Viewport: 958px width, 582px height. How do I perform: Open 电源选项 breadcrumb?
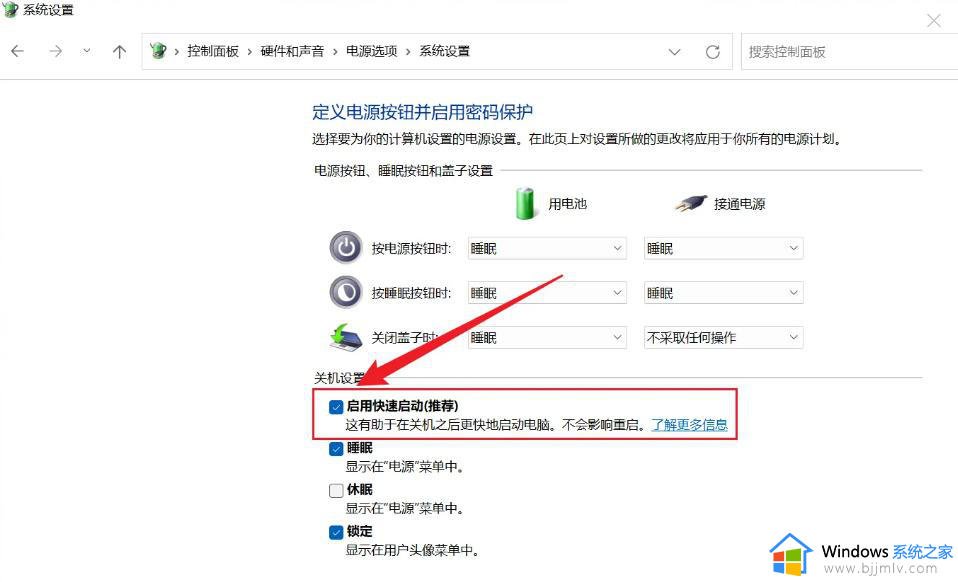(371, 51)
